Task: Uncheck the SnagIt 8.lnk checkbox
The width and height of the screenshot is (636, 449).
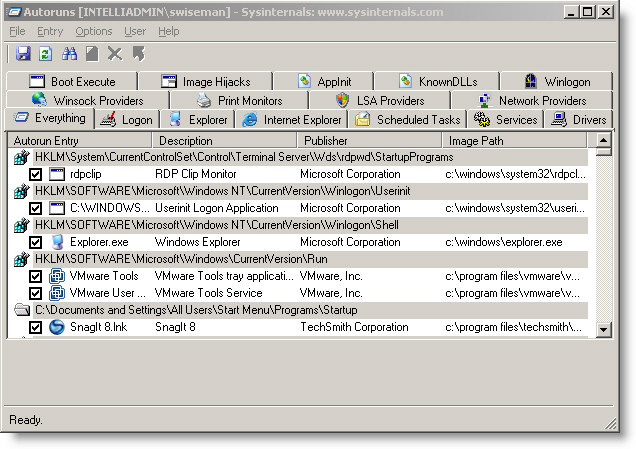Action: [x=35, y=328]
